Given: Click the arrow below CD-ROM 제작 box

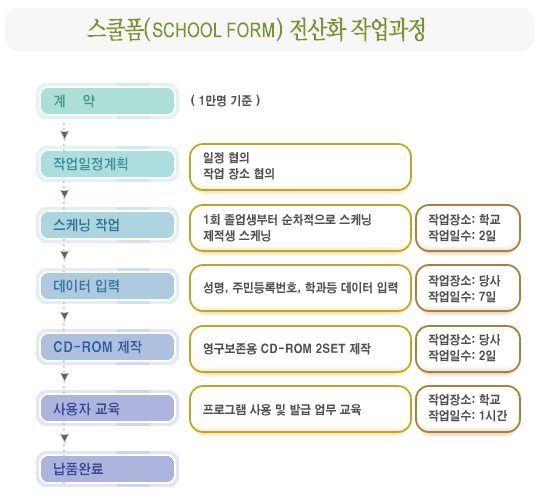Looking at the screenshot, I should point(64,377).
